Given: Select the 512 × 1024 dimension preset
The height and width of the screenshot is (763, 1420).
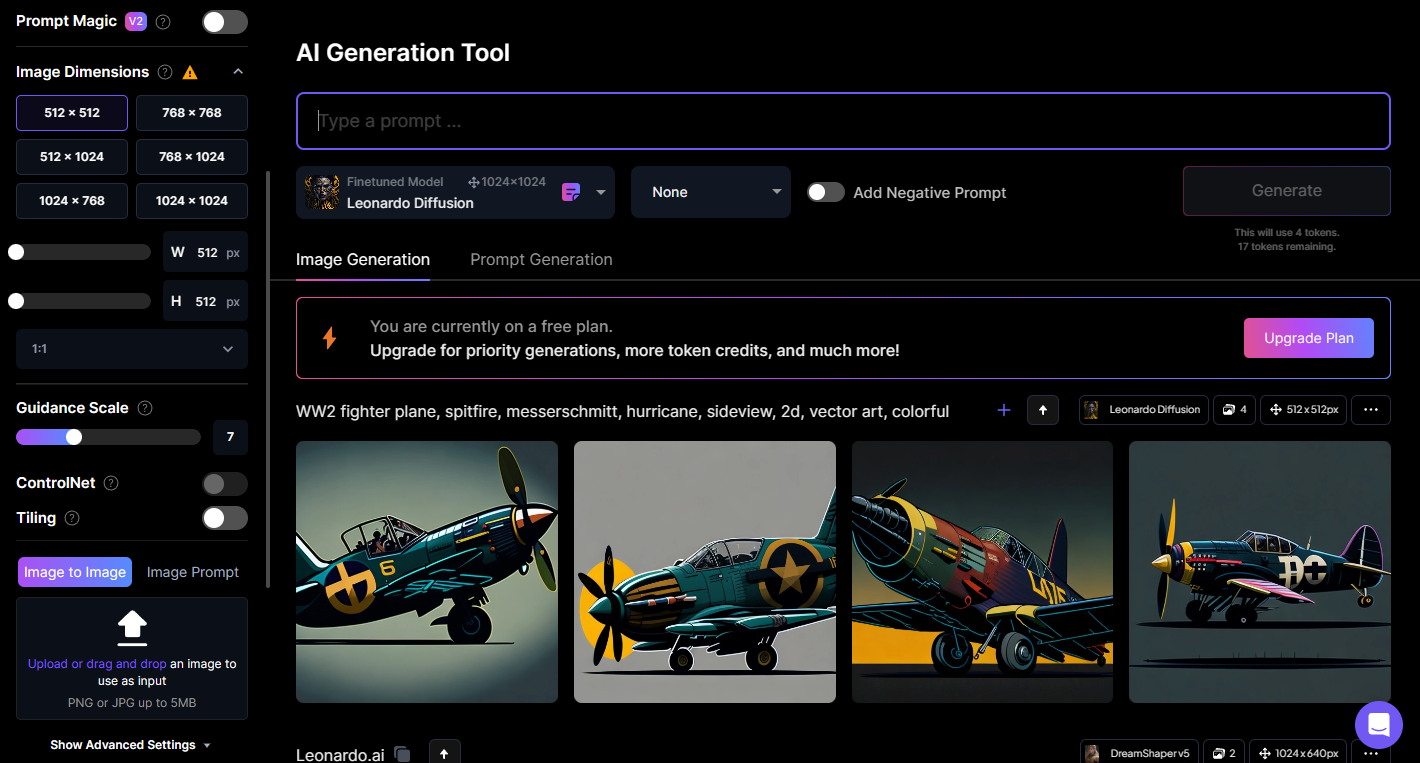Looking at the screenshot, I should [72, 157].
